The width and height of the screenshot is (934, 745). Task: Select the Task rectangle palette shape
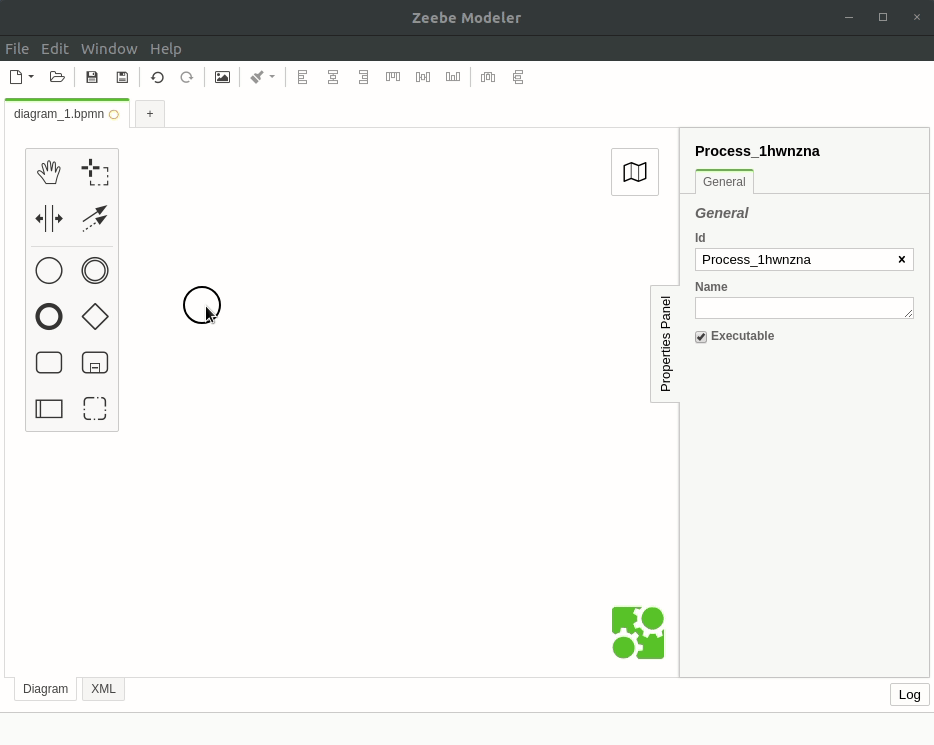(x=49, y=363)
